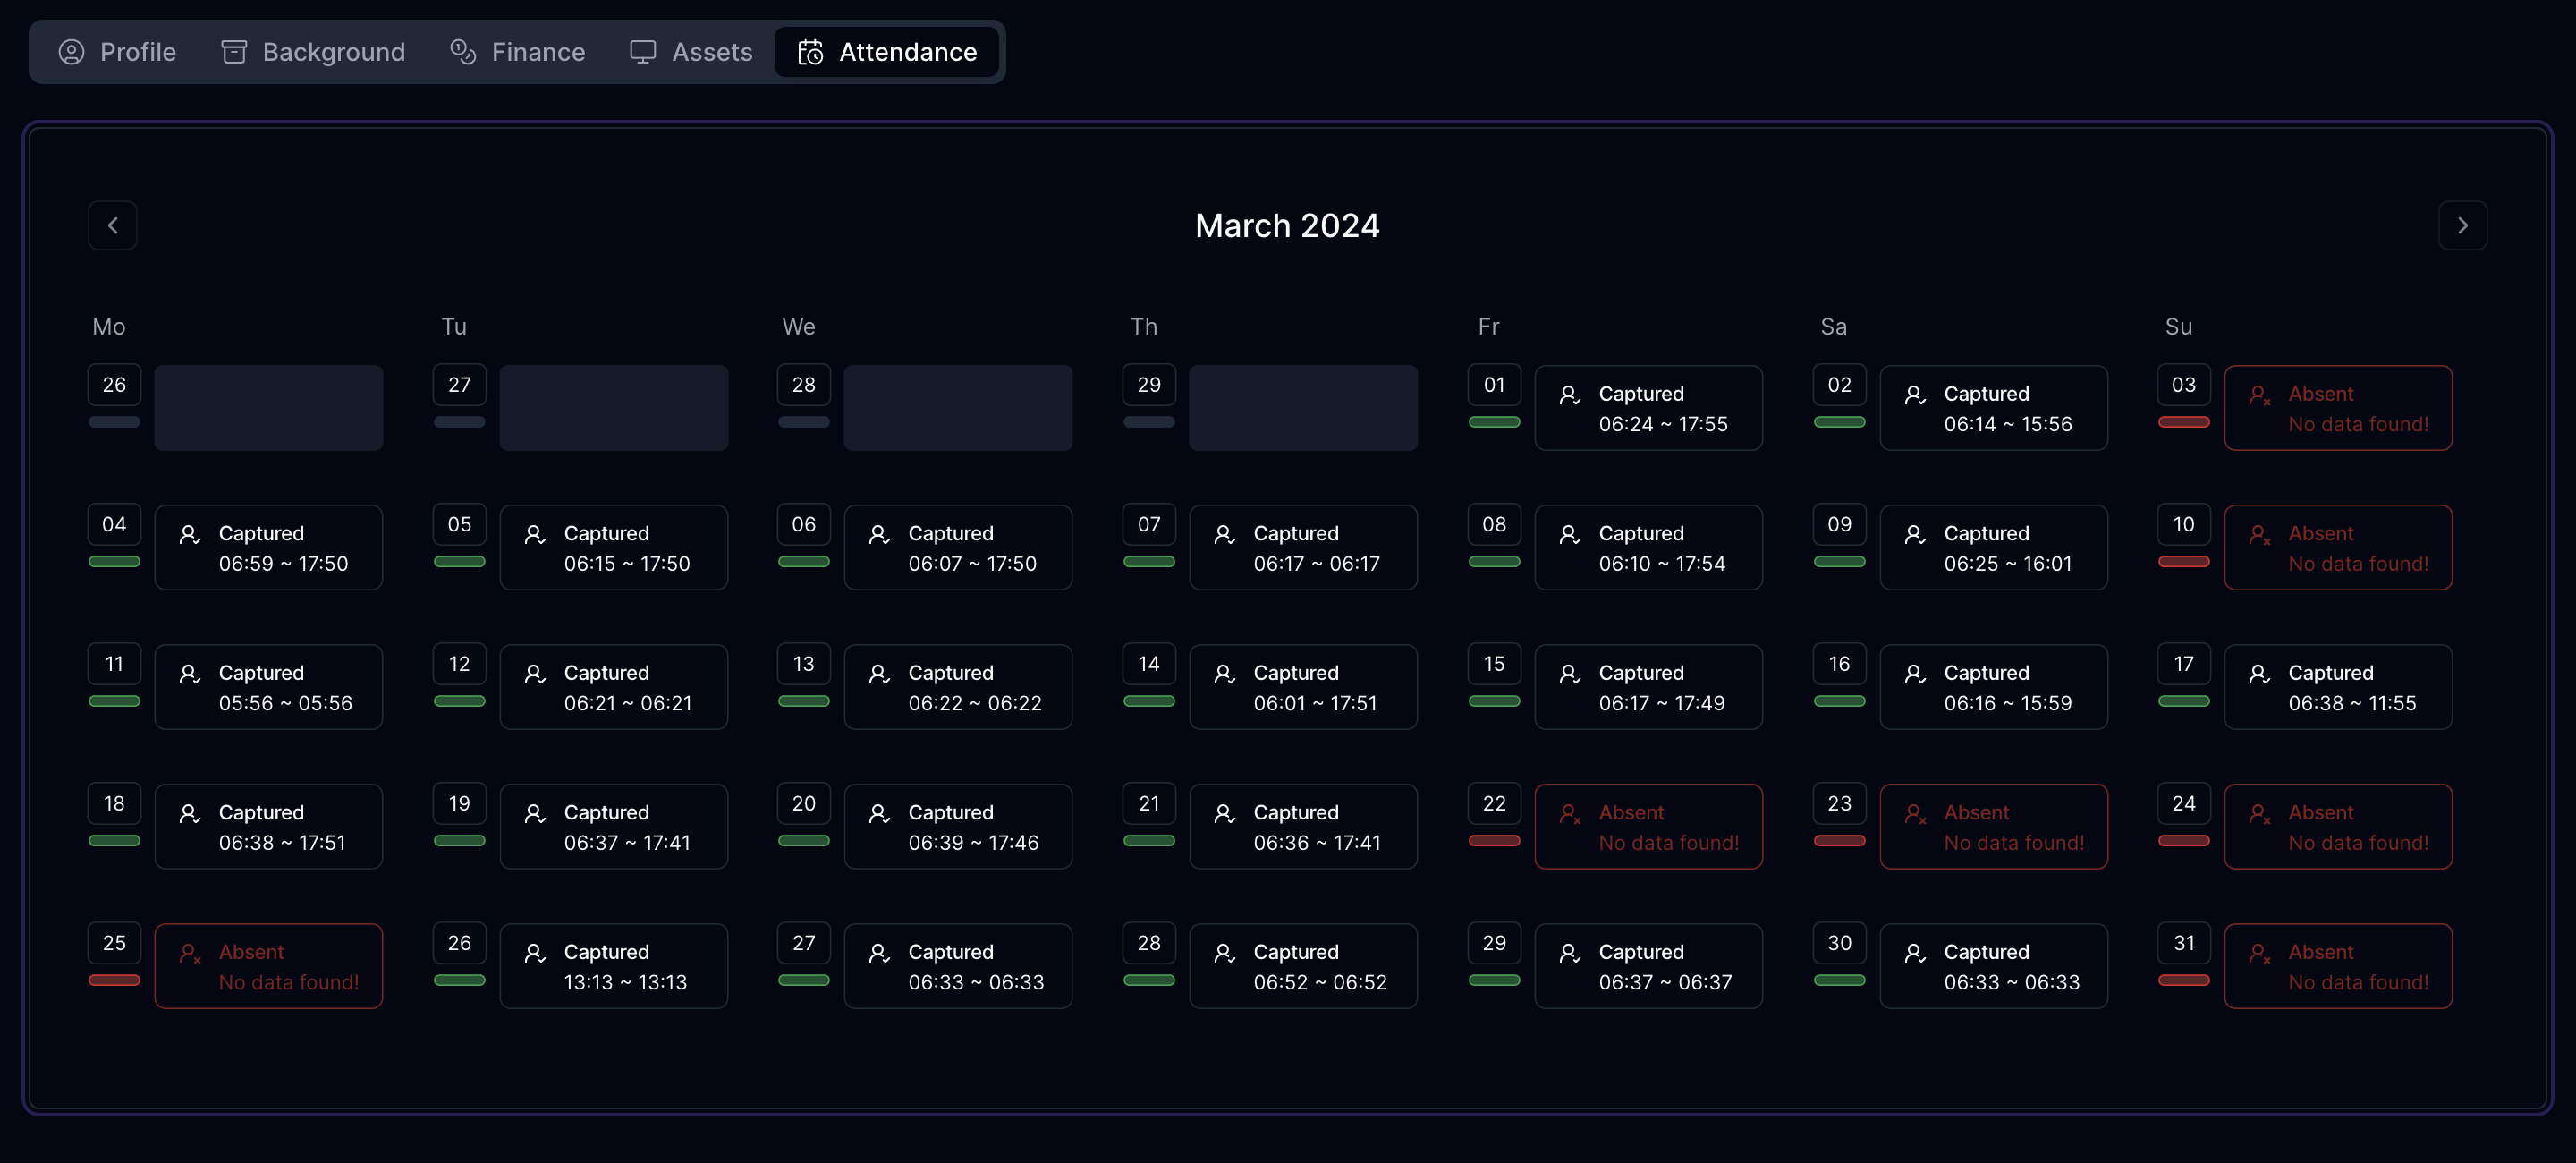Image resolution: width=2576 pixels, height=1163 pixels.
Task: Click green status bar under day 04
Action: coord(114,562)
